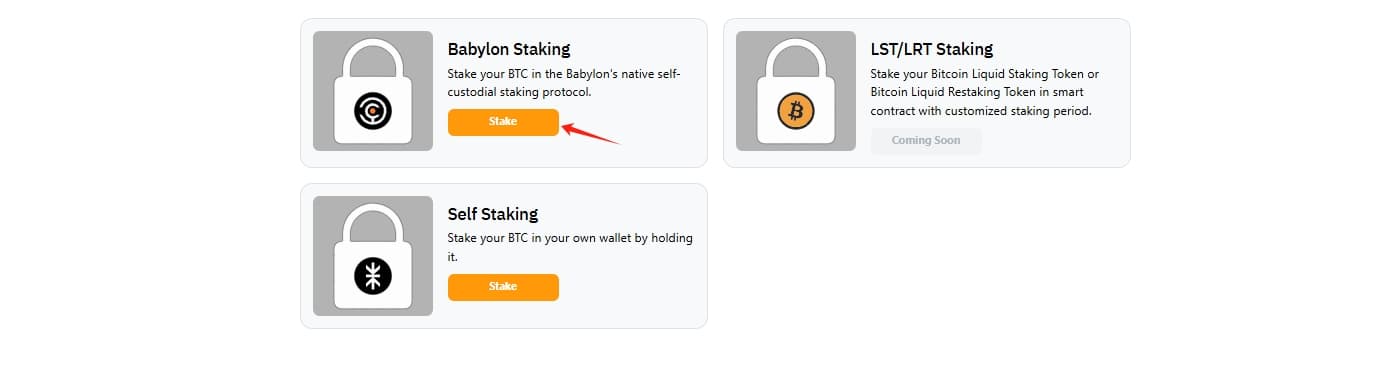Screen dimensions: 1393x368
Task: Click the 'Stake your Bitcoin Liquid Staking Token' line
Action: point(985,74)
